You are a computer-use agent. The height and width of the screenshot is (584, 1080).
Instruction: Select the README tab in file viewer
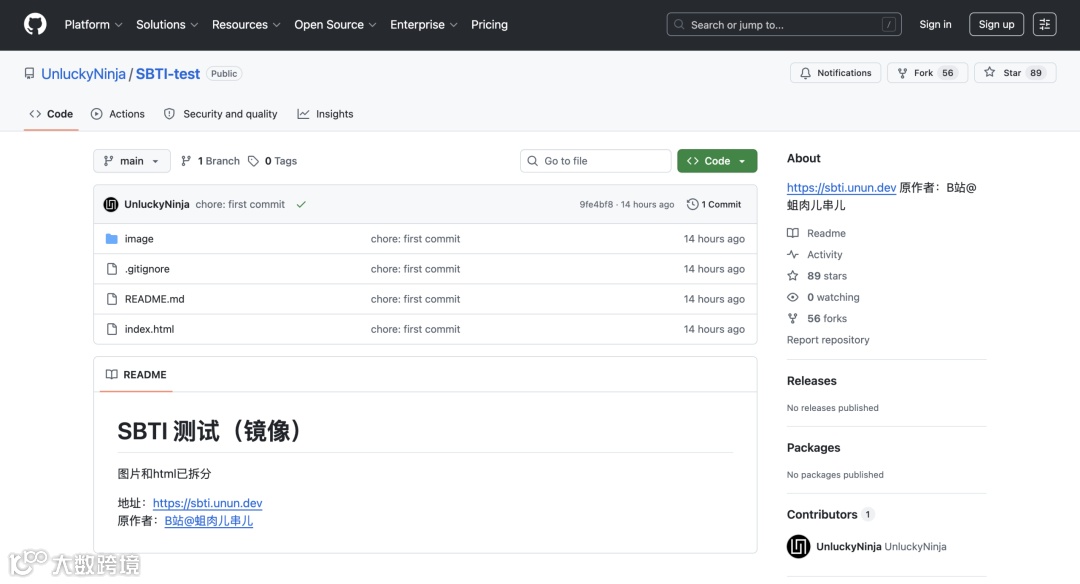pos(136,375)
